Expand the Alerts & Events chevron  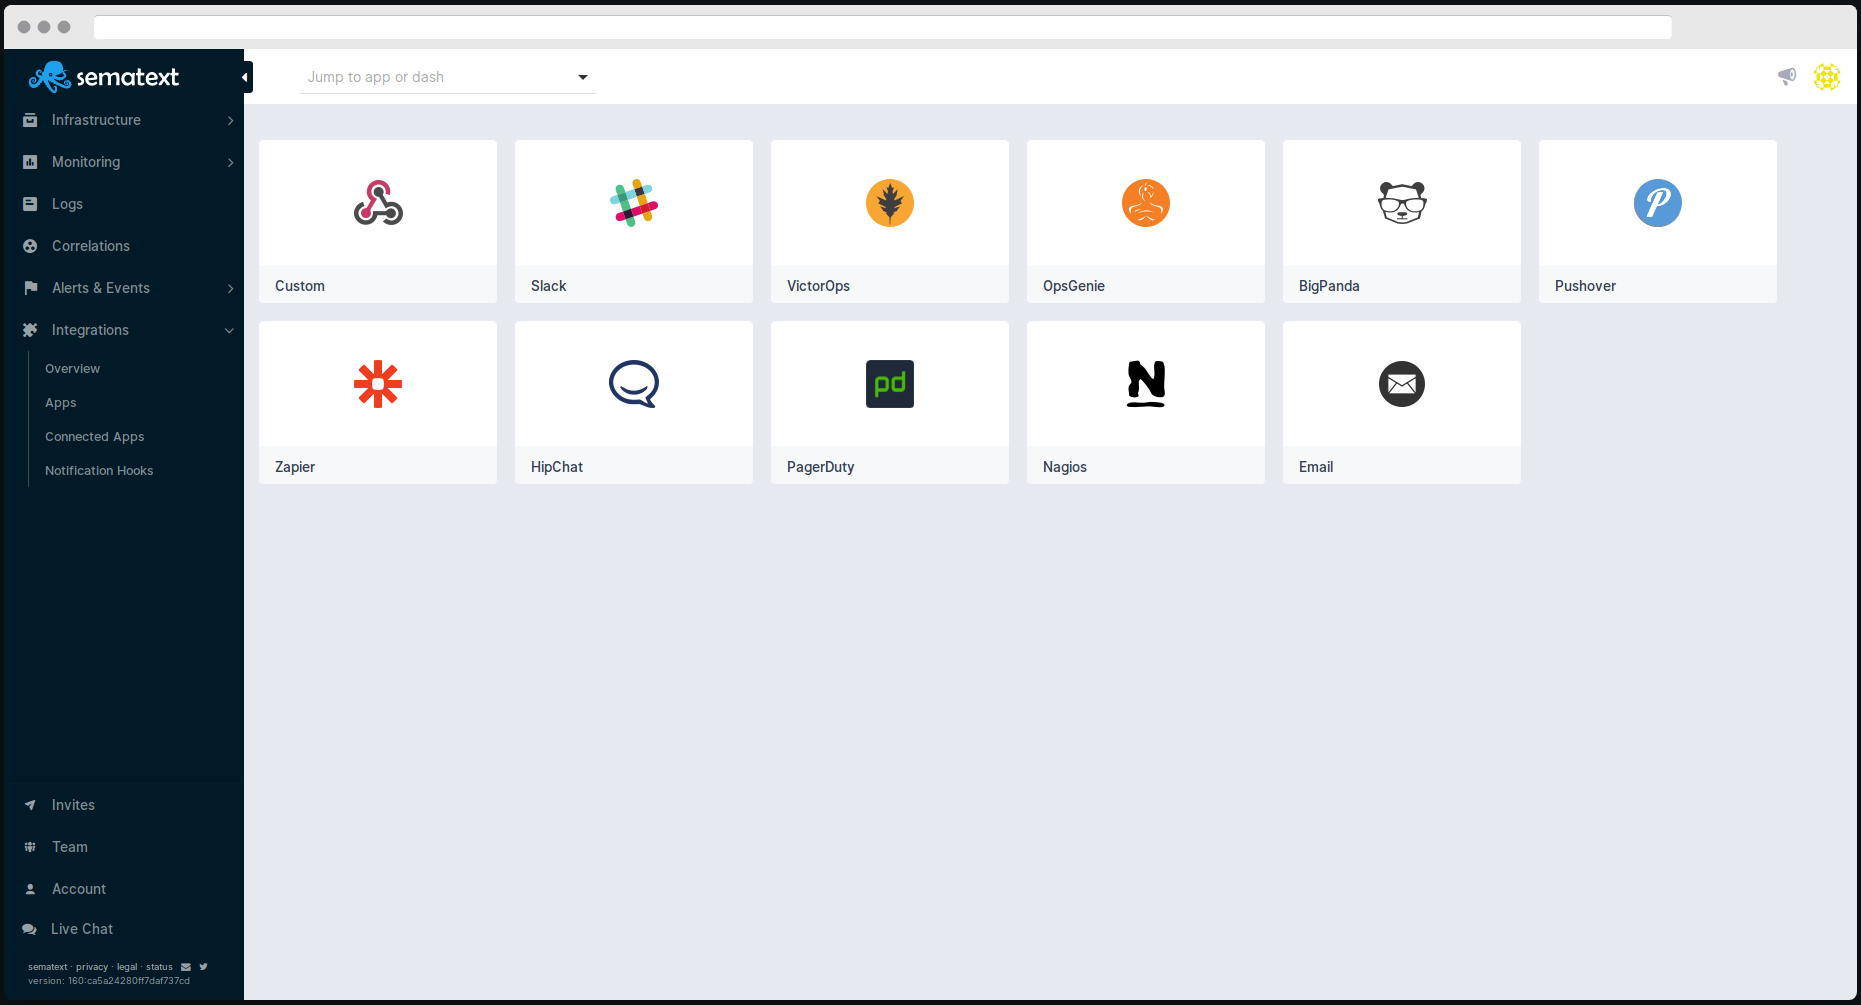(230, 288)
